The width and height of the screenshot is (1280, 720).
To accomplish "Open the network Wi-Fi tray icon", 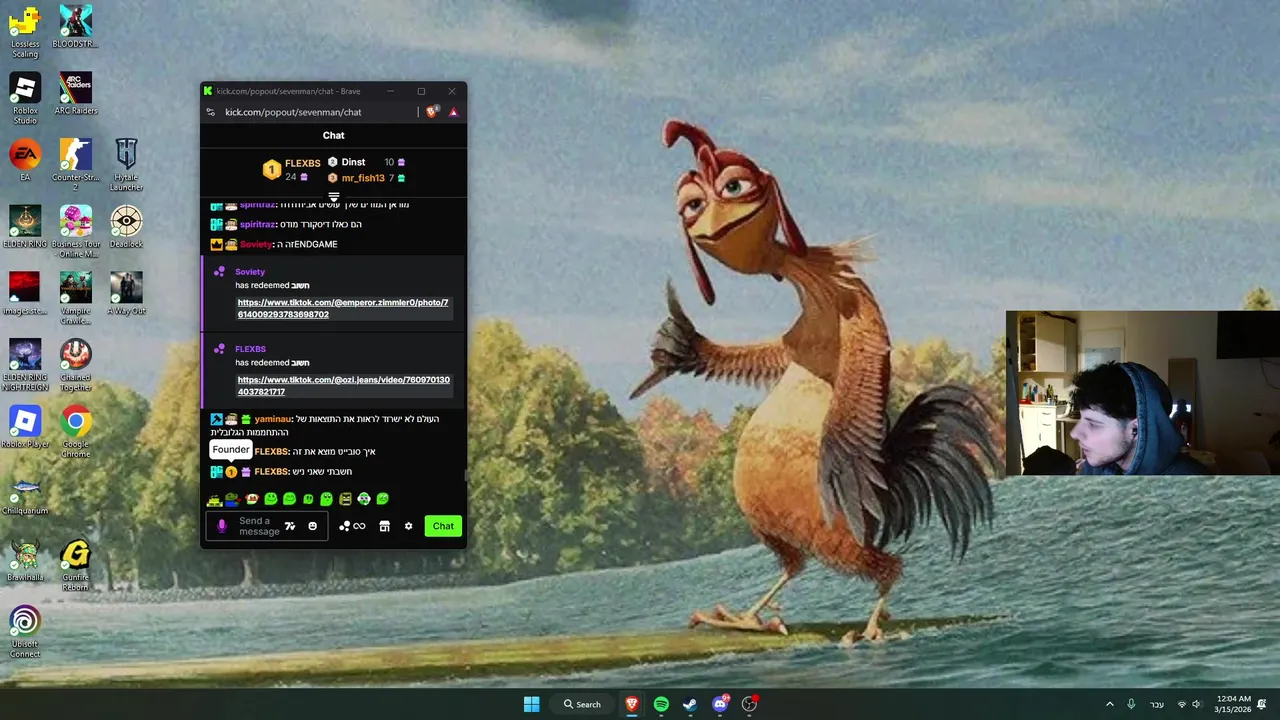I will pyautogui.click(x=1181, y=704).
